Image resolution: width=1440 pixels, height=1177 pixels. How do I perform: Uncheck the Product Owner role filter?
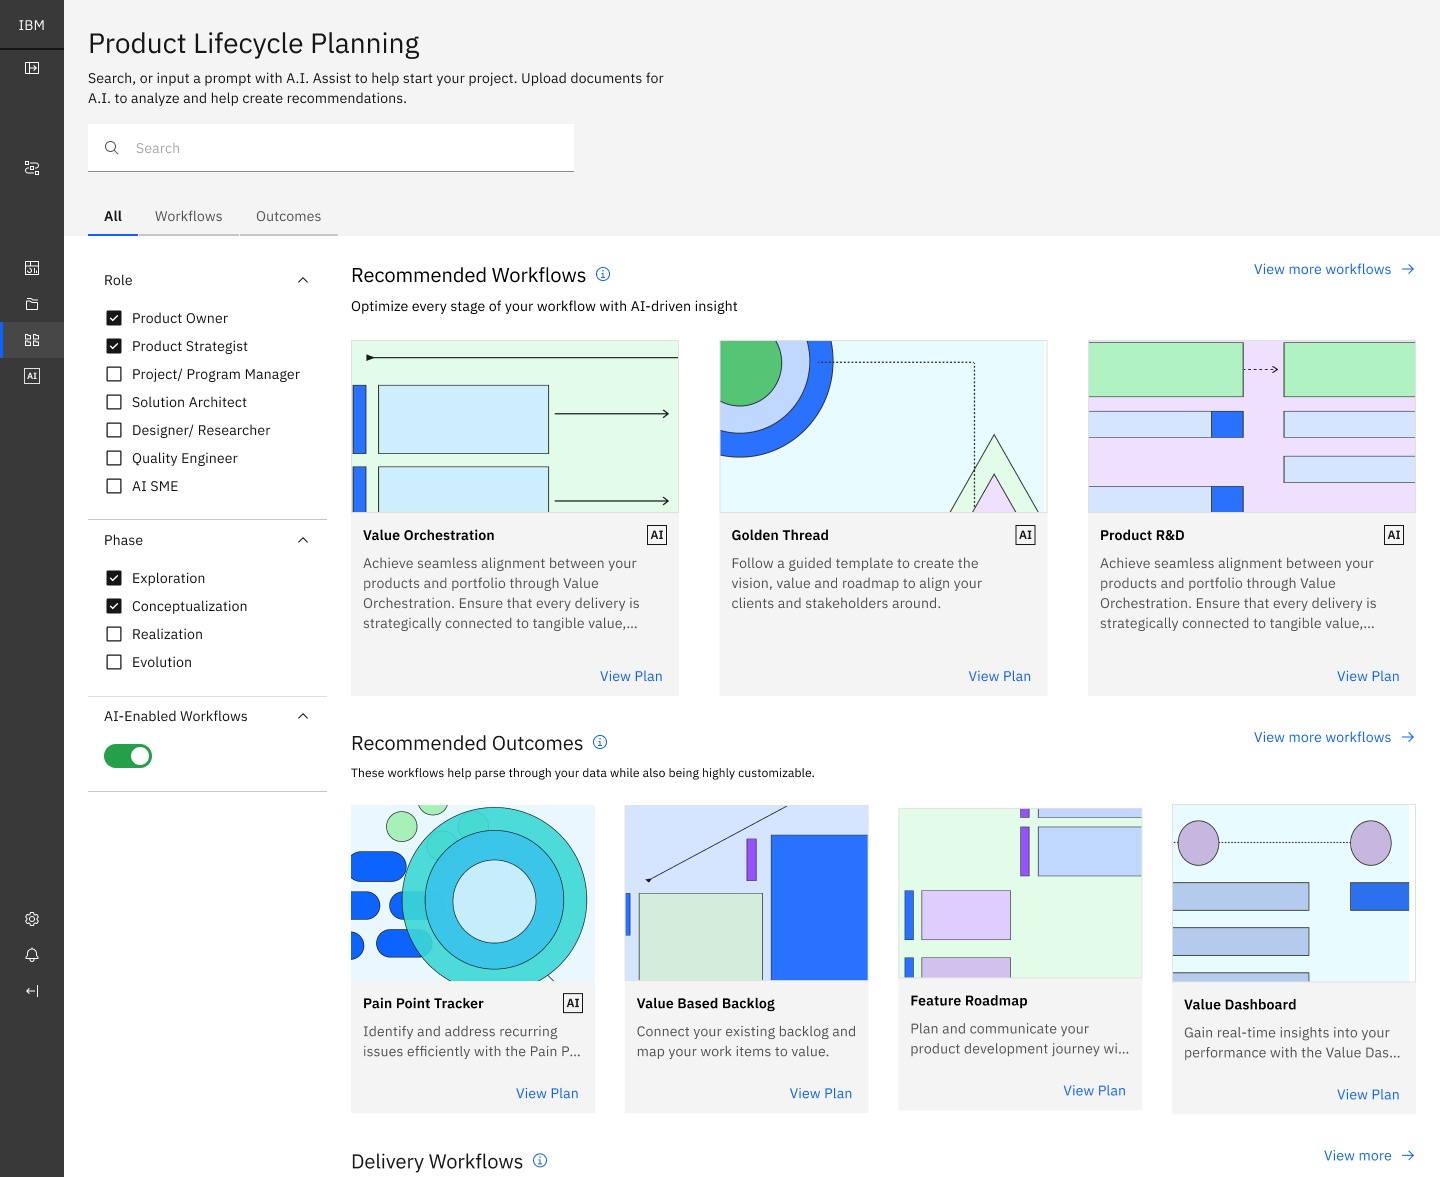point(113,317)
